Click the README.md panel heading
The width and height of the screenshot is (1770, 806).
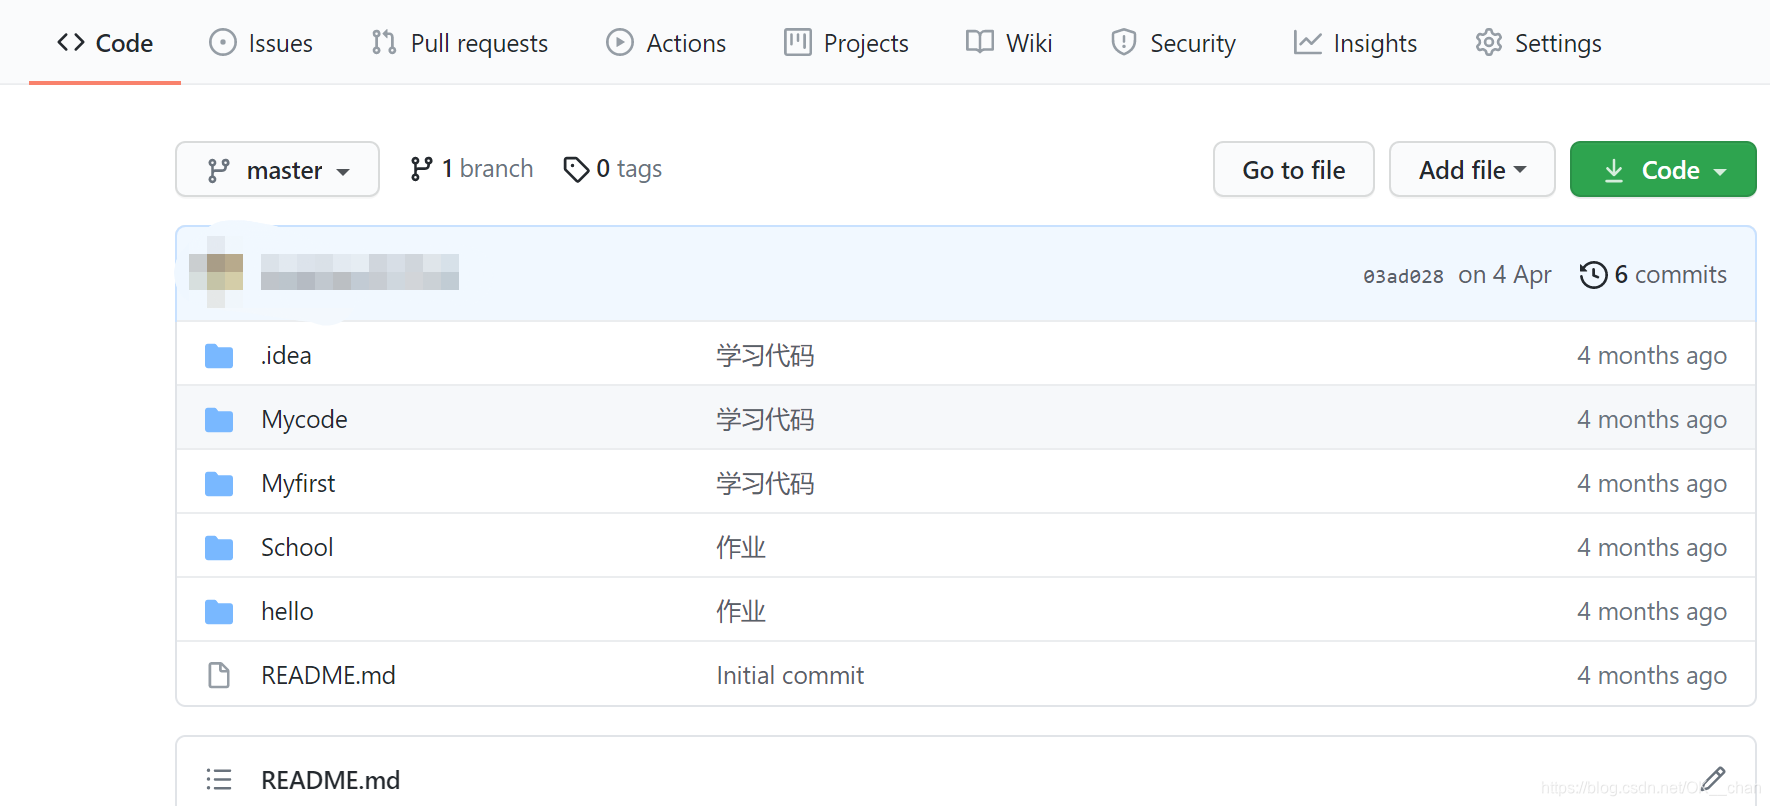pyautogui.click(x=330, y=779)
